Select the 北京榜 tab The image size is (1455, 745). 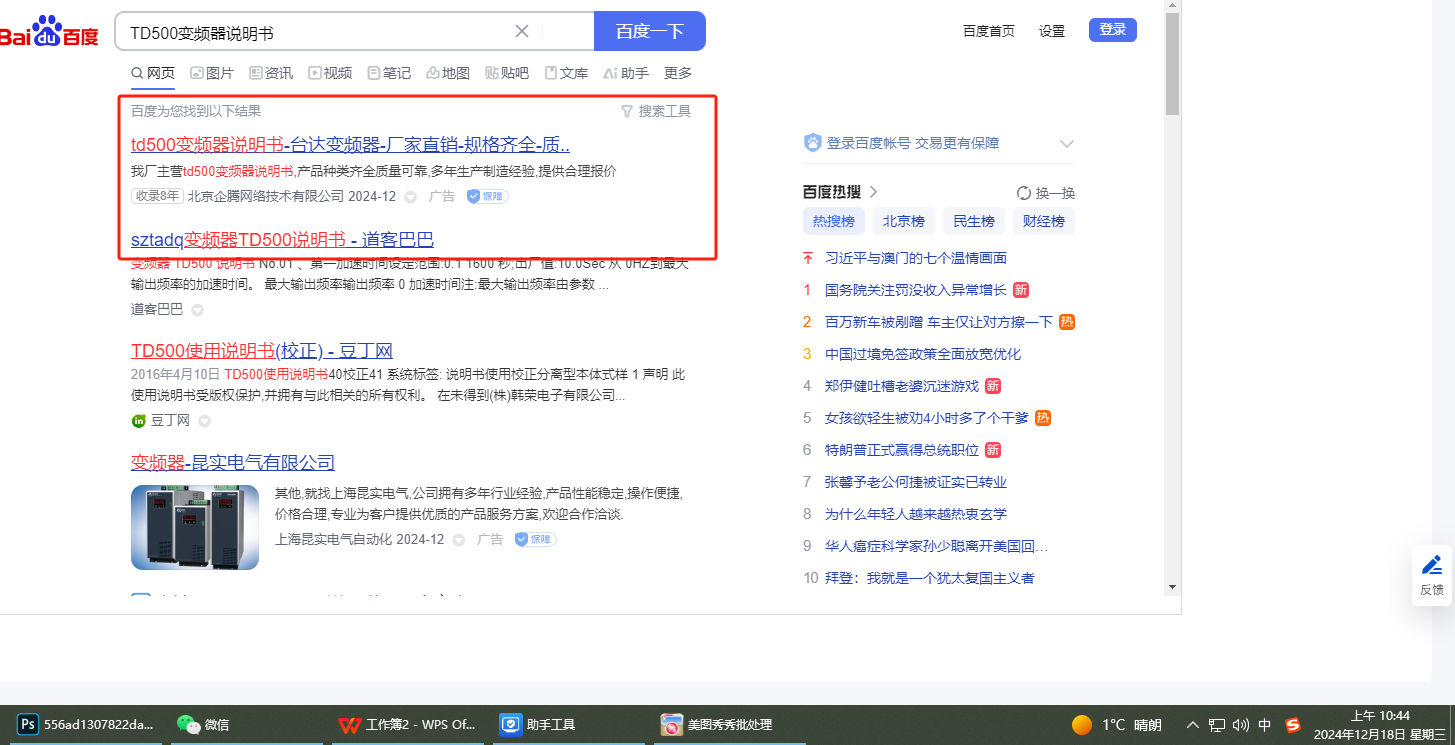(904, 221)
